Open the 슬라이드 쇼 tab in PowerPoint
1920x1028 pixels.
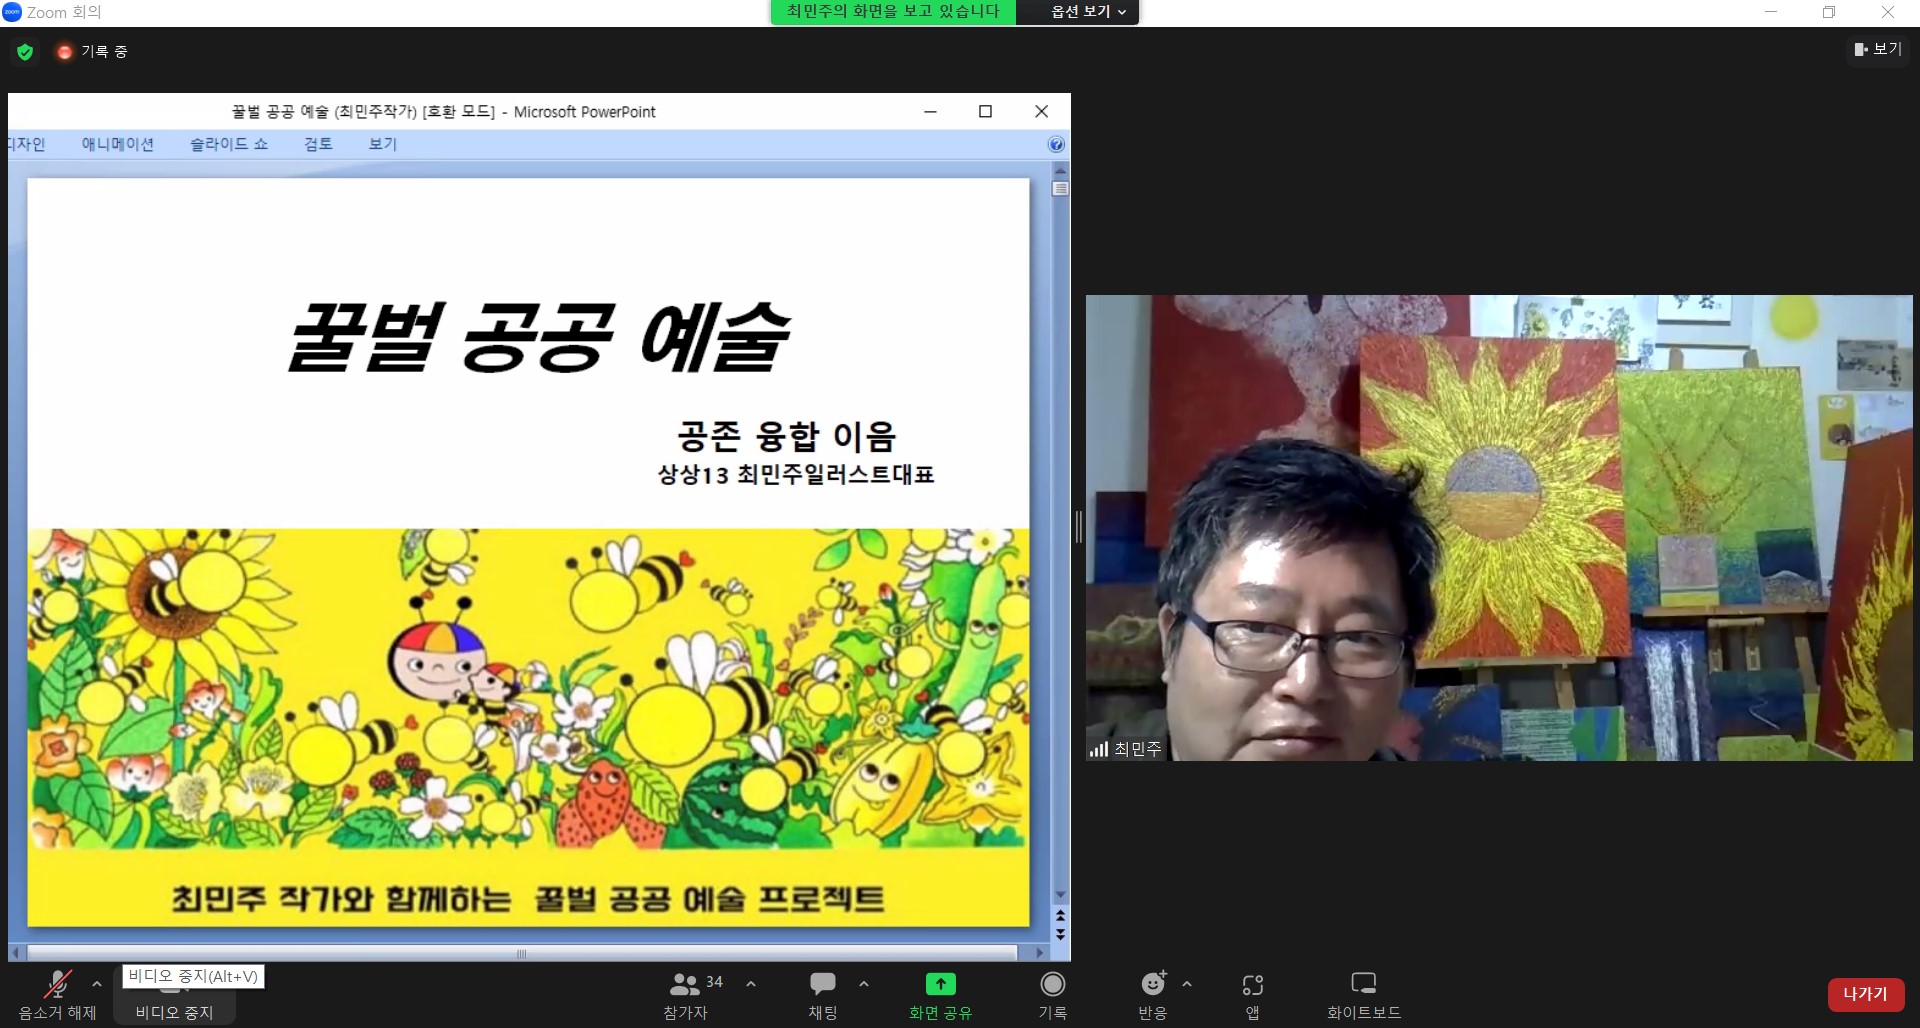coord(229,144)
